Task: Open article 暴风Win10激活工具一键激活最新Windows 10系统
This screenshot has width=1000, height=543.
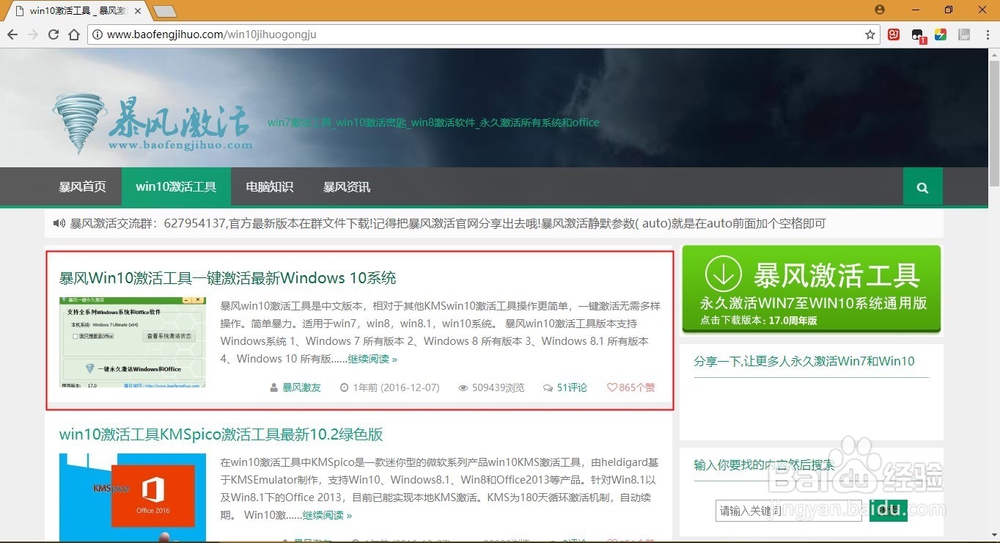Action: click(x=228, y=278)
